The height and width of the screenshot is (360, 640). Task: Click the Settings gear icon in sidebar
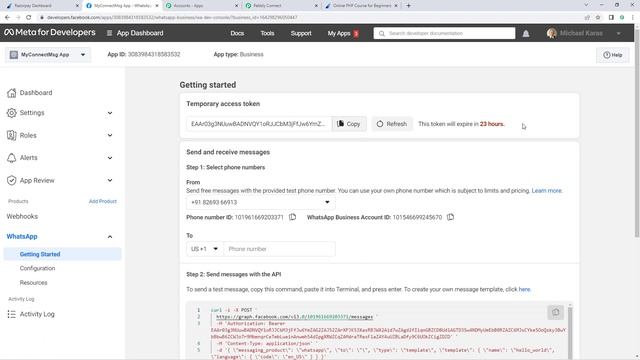(11, 113)
